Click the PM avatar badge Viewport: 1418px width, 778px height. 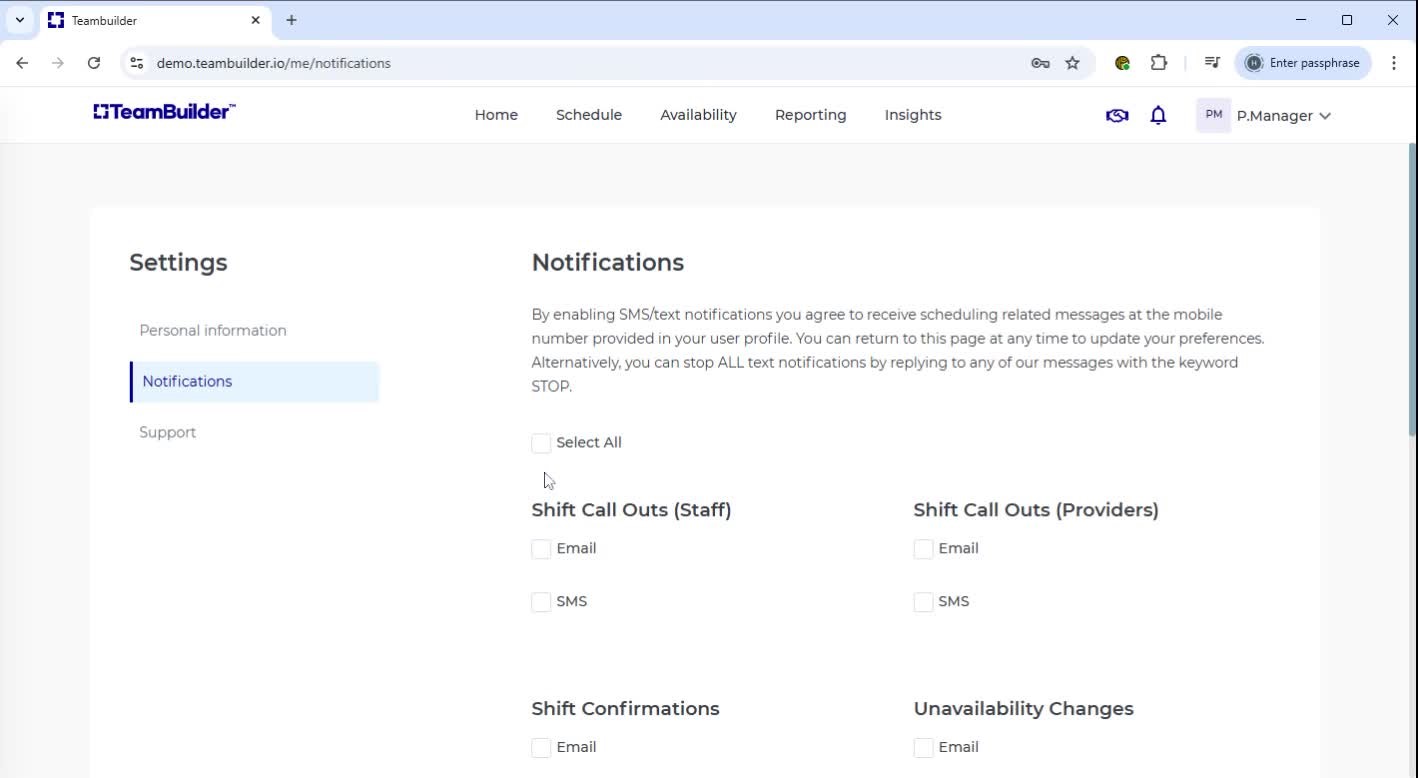(x=1212, y=114)
